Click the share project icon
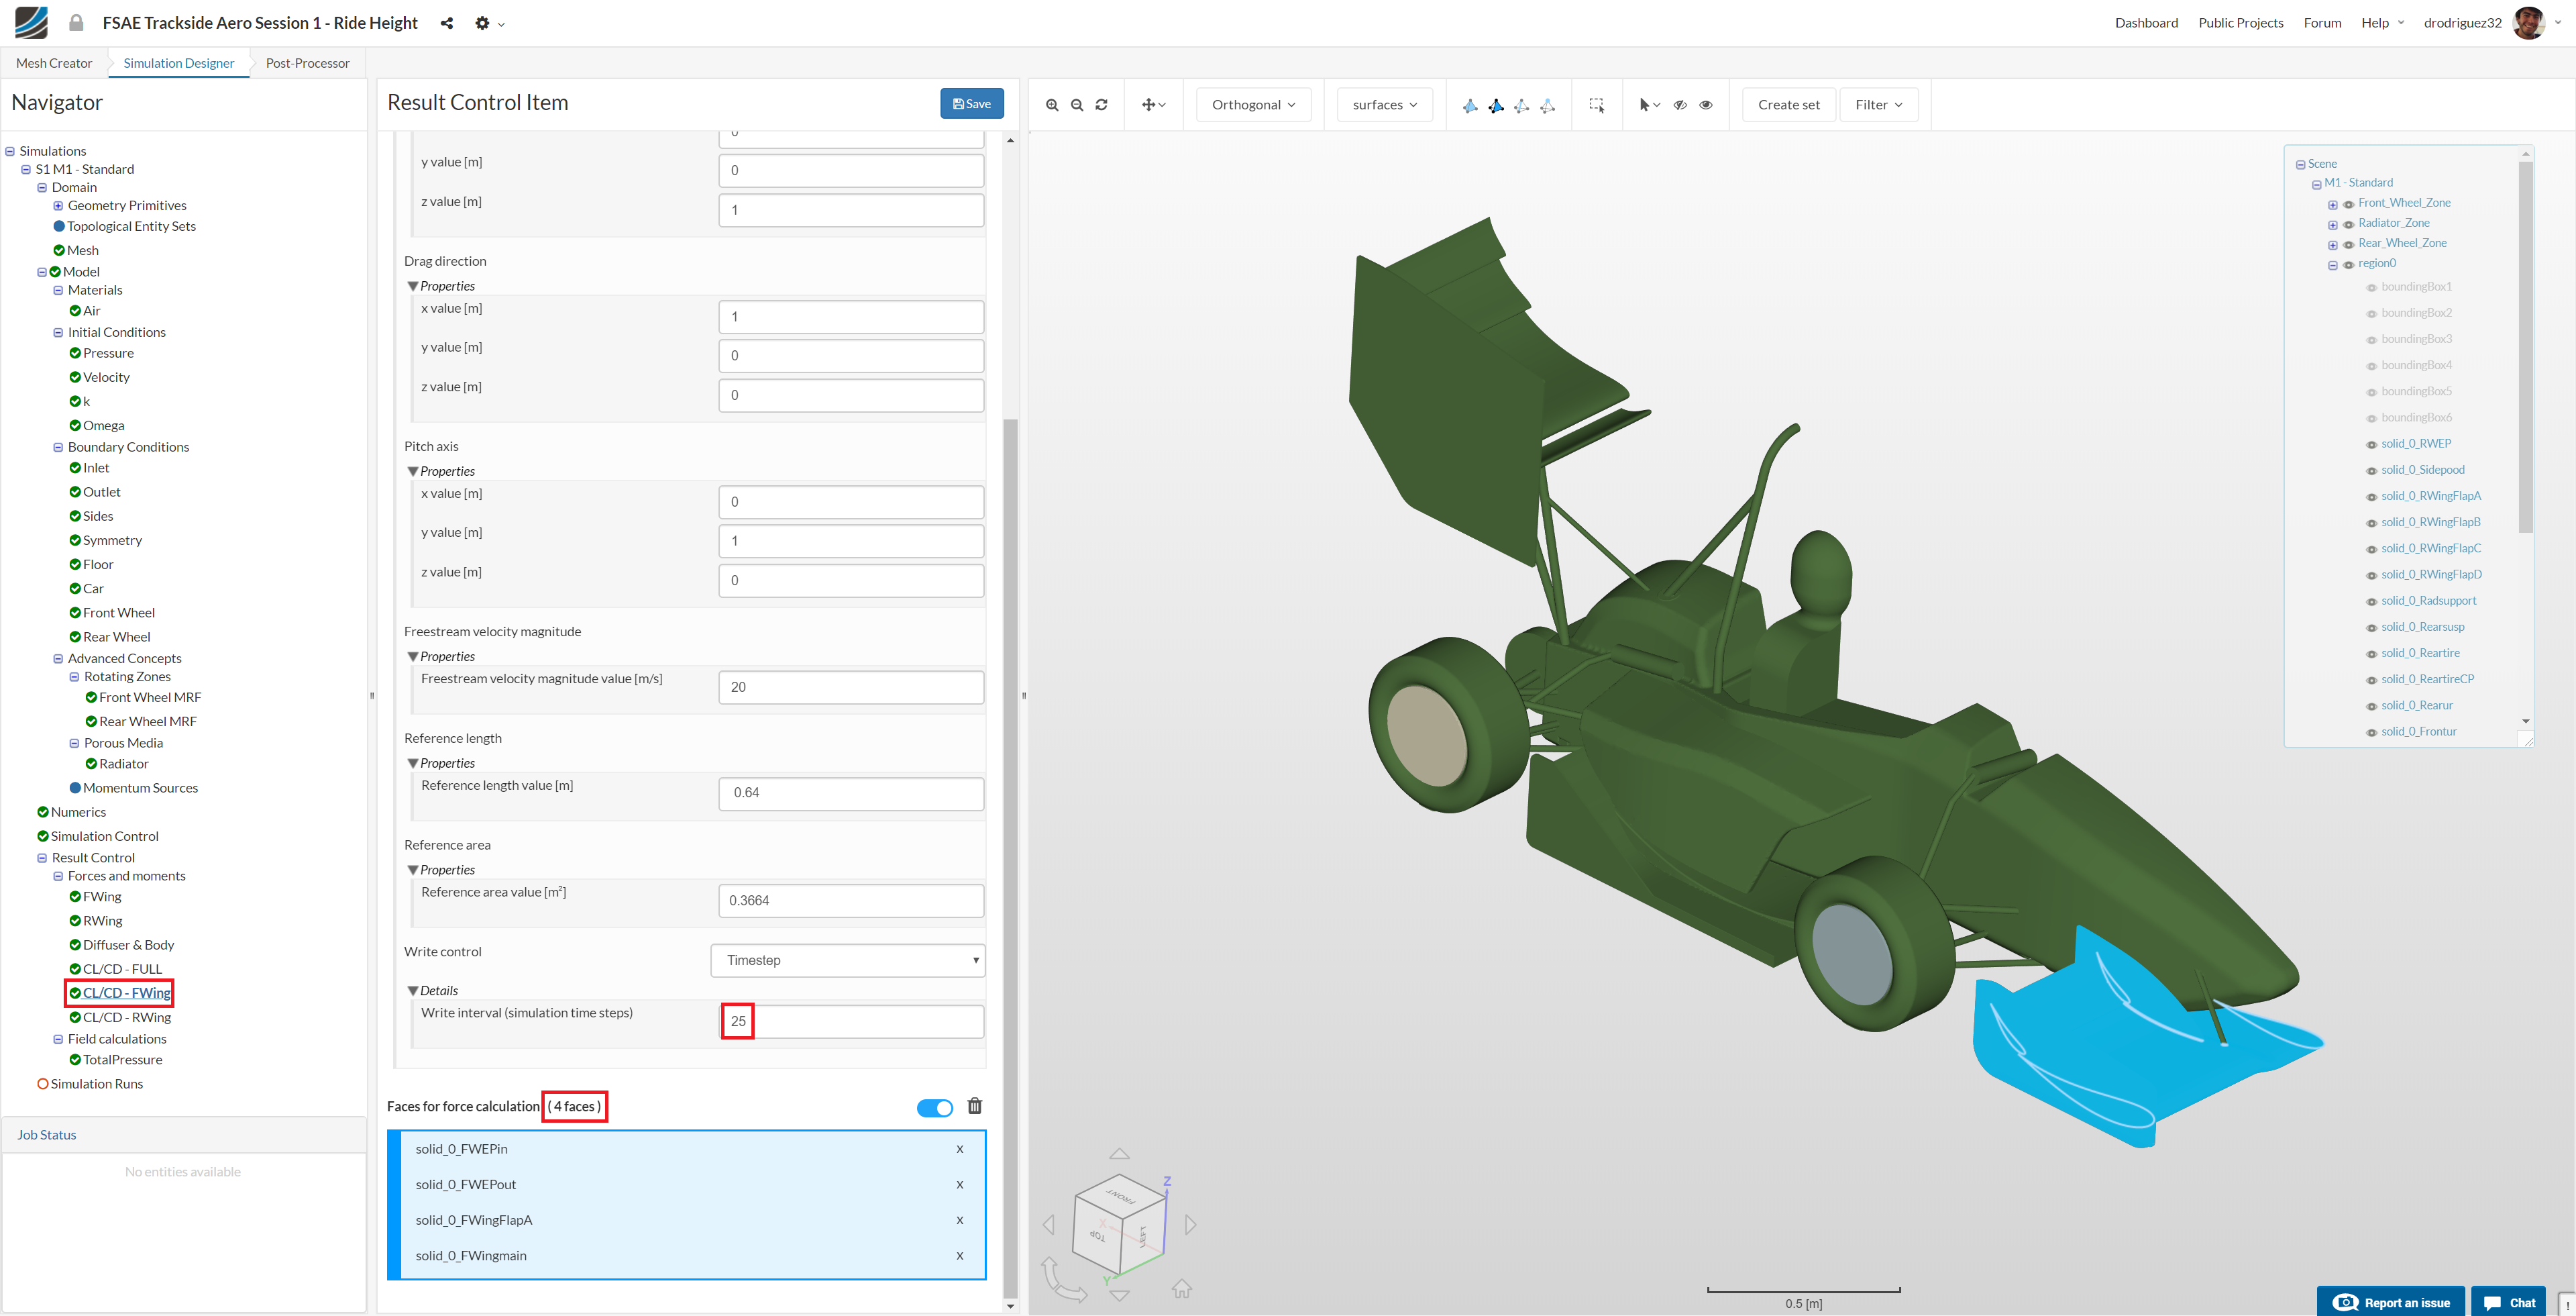Screen dimensions: 2576x1316 click(447, 23)
